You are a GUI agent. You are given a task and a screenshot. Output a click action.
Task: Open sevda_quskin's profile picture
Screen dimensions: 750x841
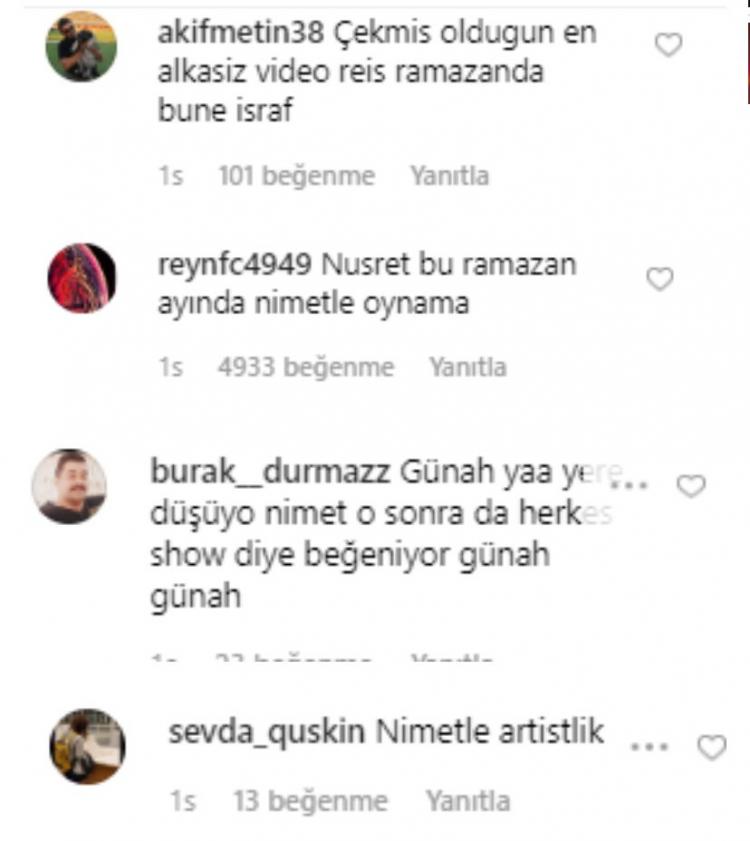pos(87,747)
